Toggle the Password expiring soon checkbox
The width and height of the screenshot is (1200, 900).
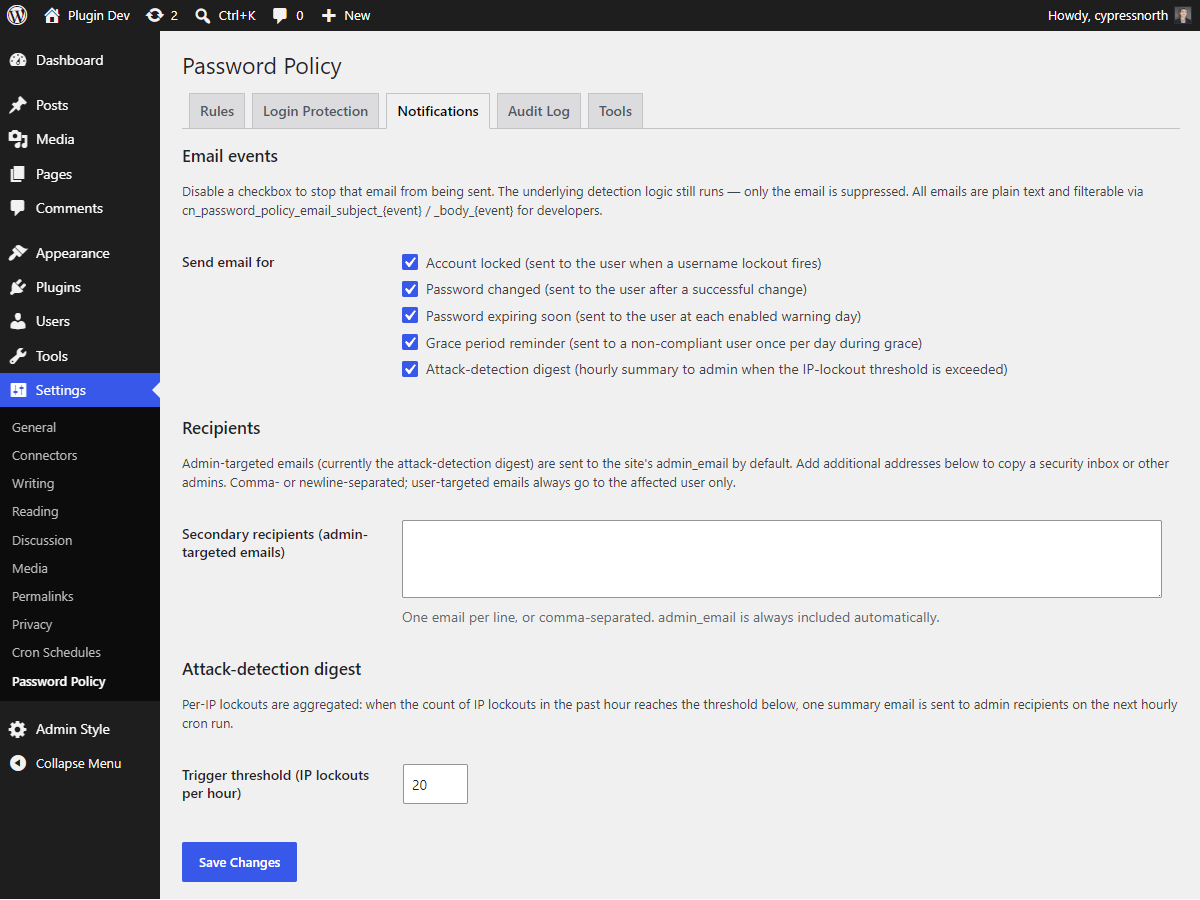410,316
